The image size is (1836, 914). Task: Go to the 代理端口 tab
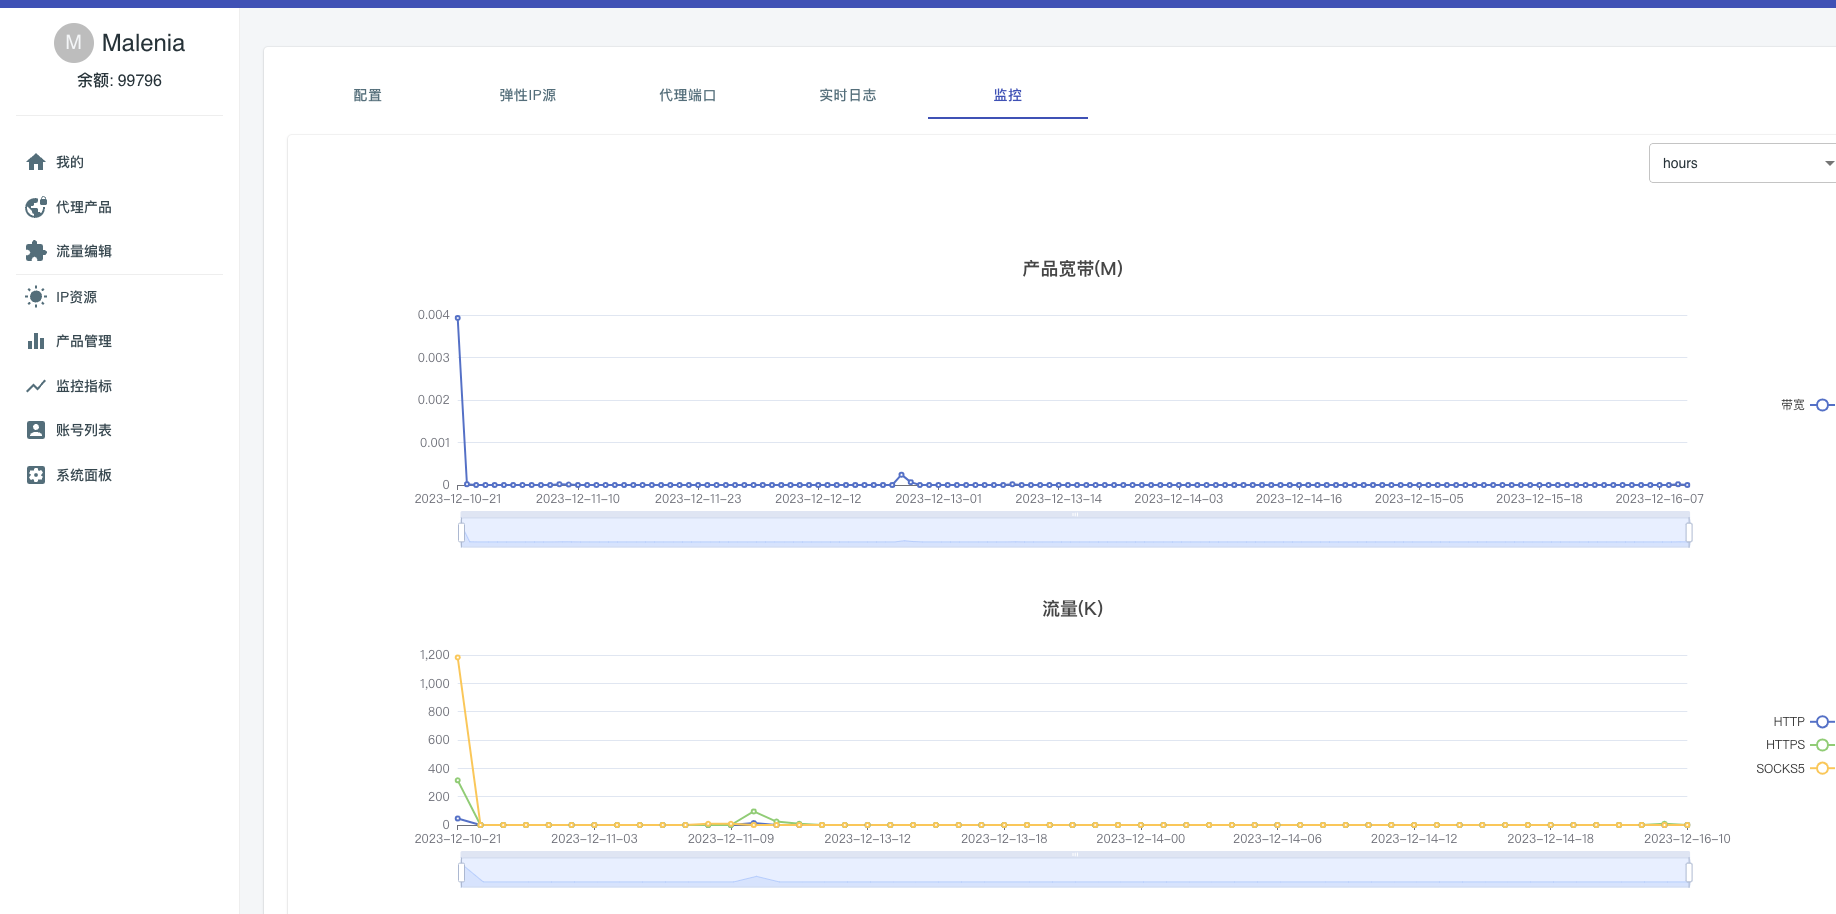(688, 95)
